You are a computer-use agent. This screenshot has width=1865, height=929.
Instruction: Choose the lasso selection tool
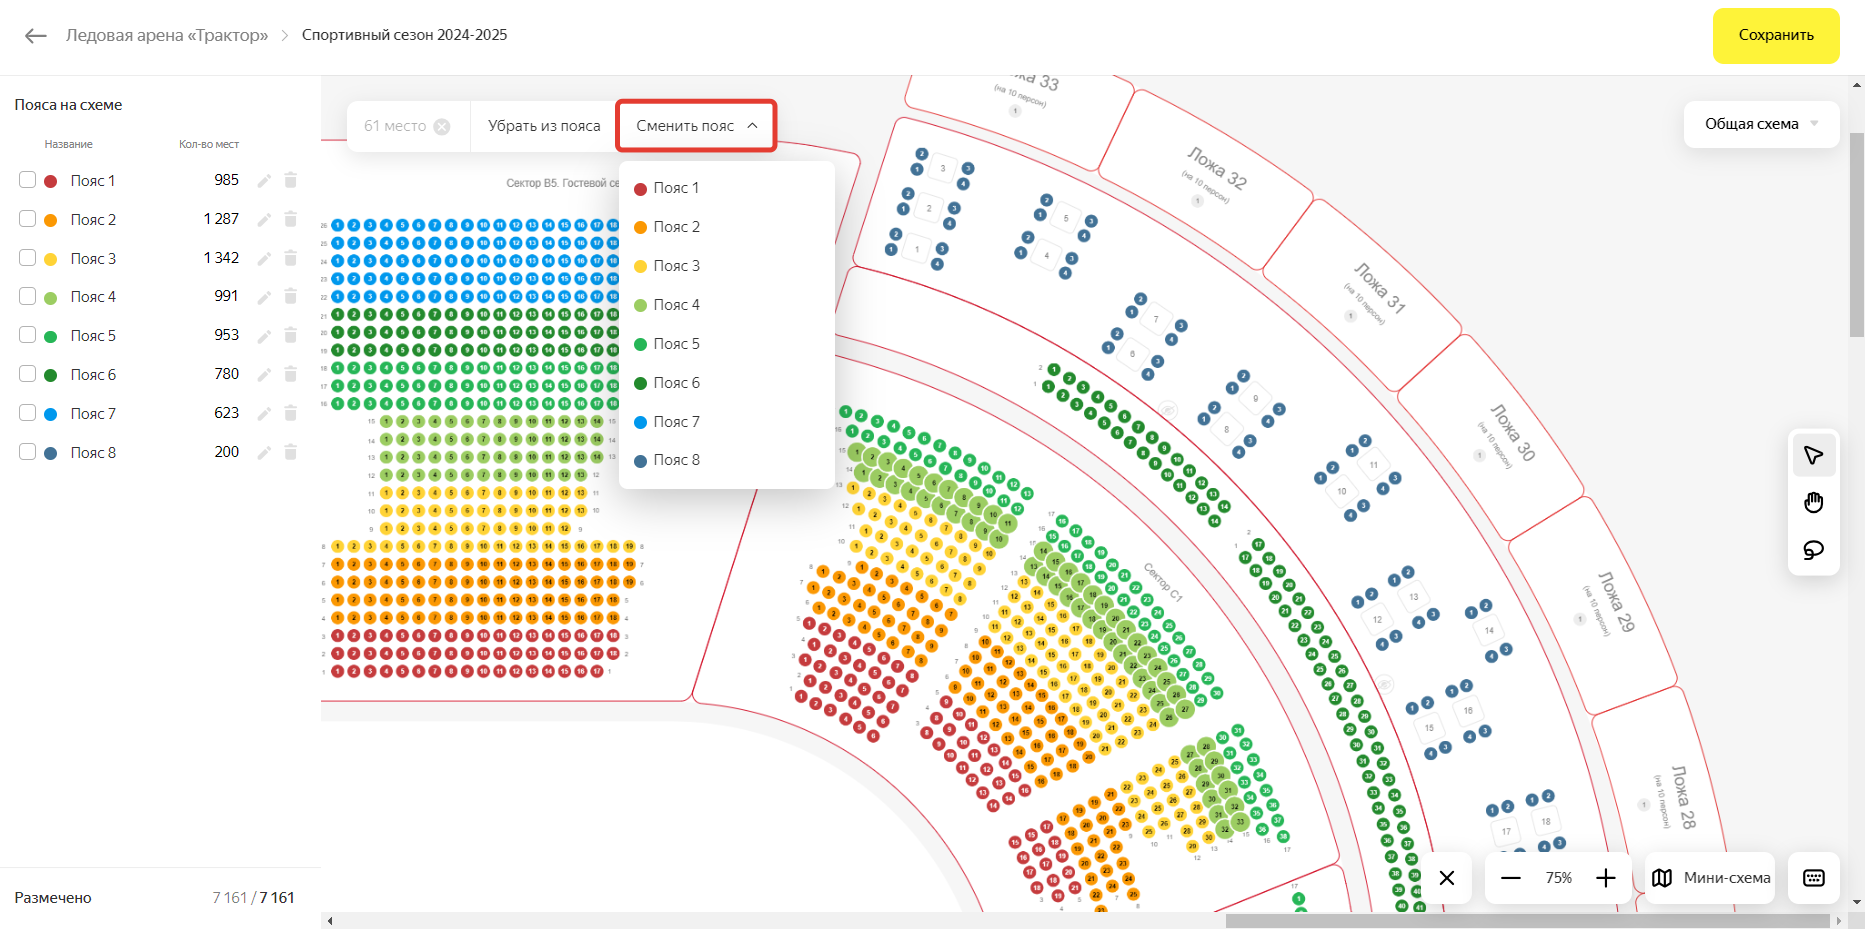tap(1813, 550)
